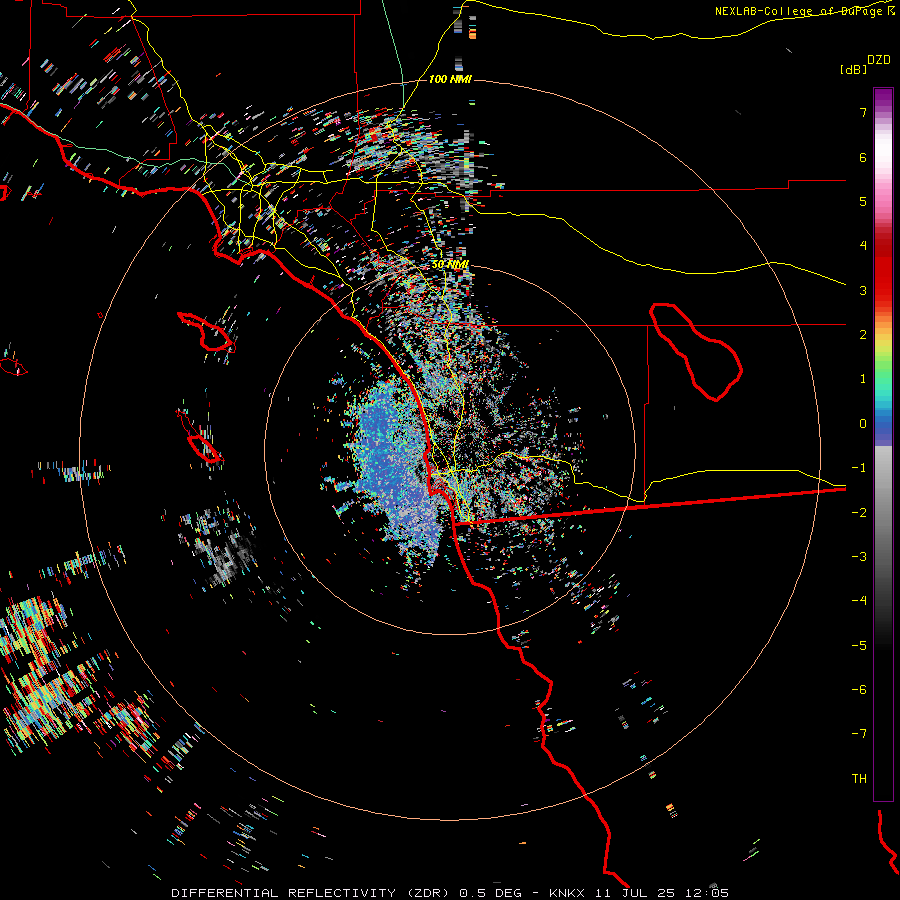Click the -5 value on the dB scale

point(859,645)
